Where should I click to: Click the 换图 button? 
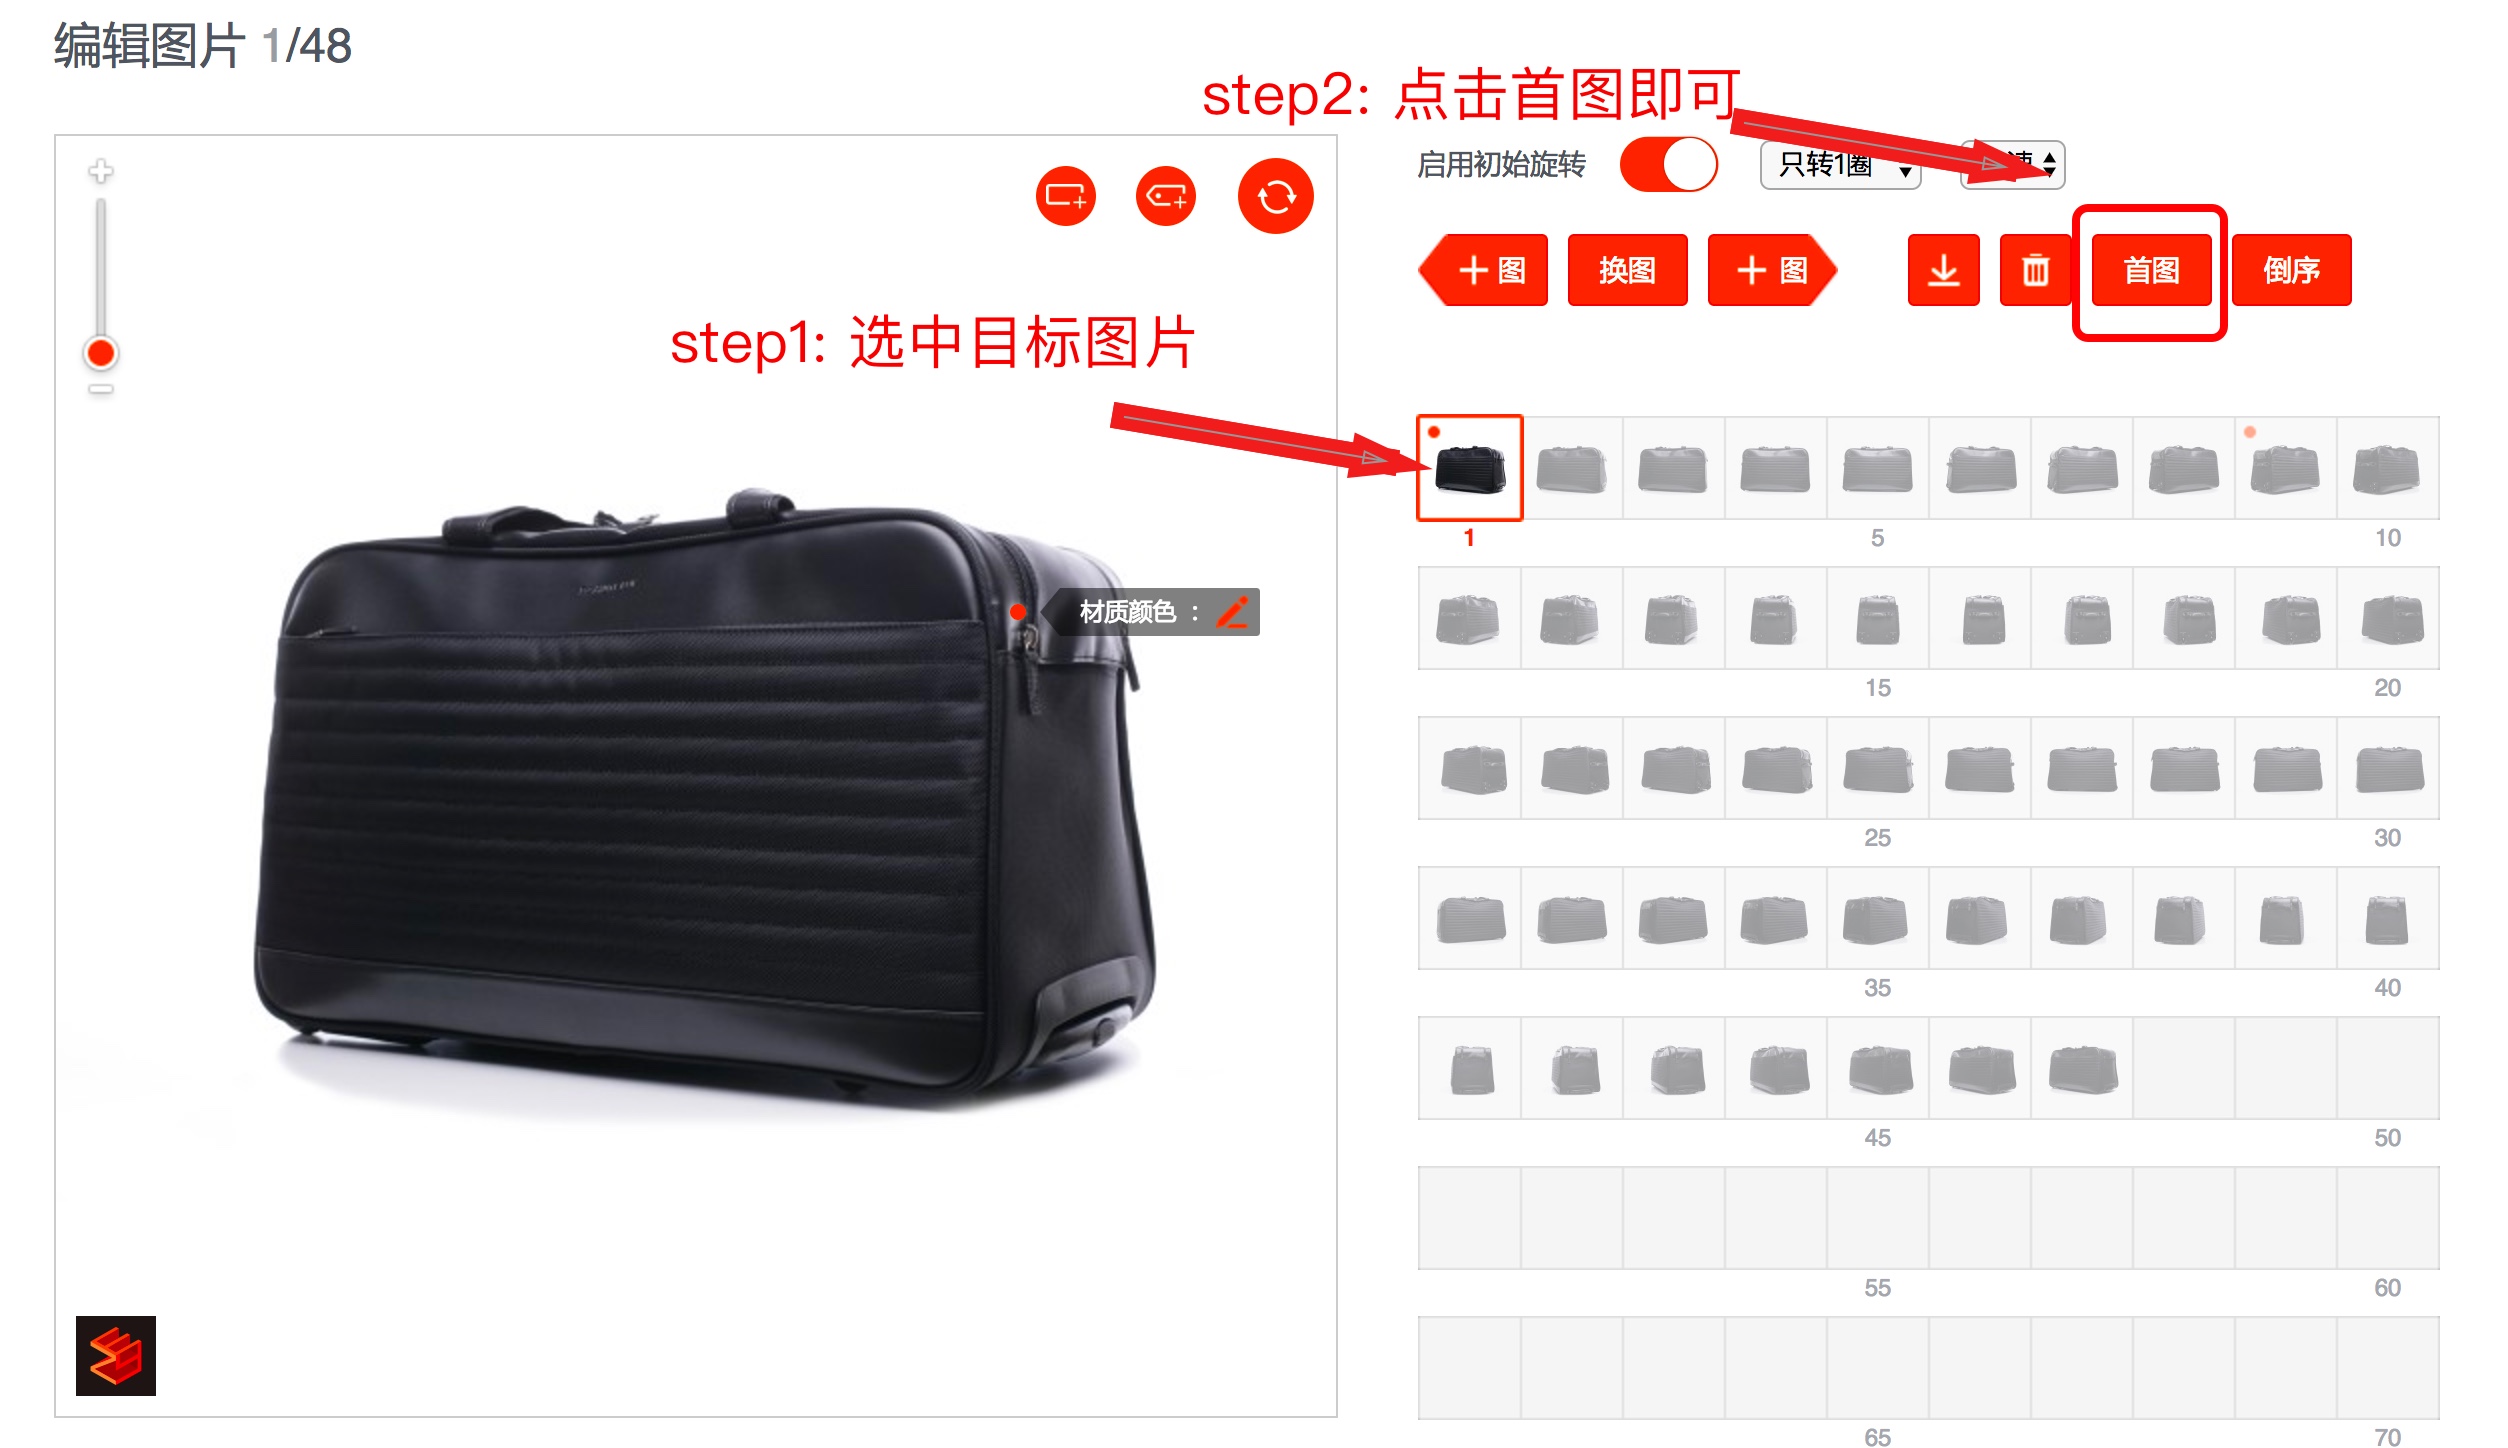pos(1627,270)
